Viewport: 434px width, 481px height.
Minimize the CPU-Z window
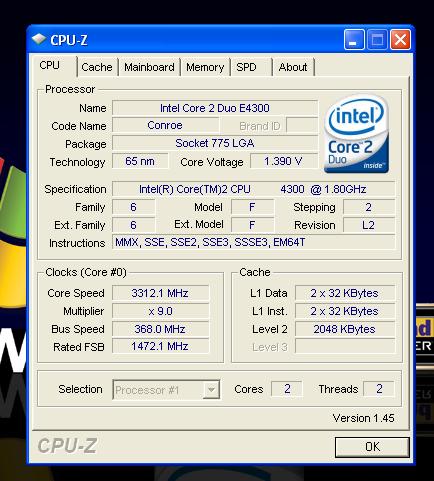[354, 40]
